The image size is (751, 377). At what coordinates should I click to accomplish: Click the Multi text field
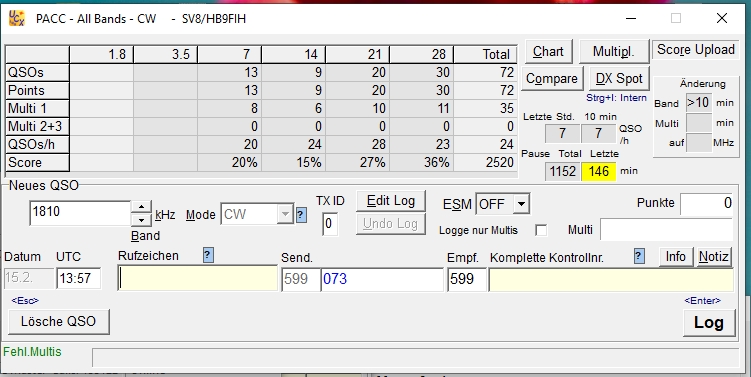point(666,230)
